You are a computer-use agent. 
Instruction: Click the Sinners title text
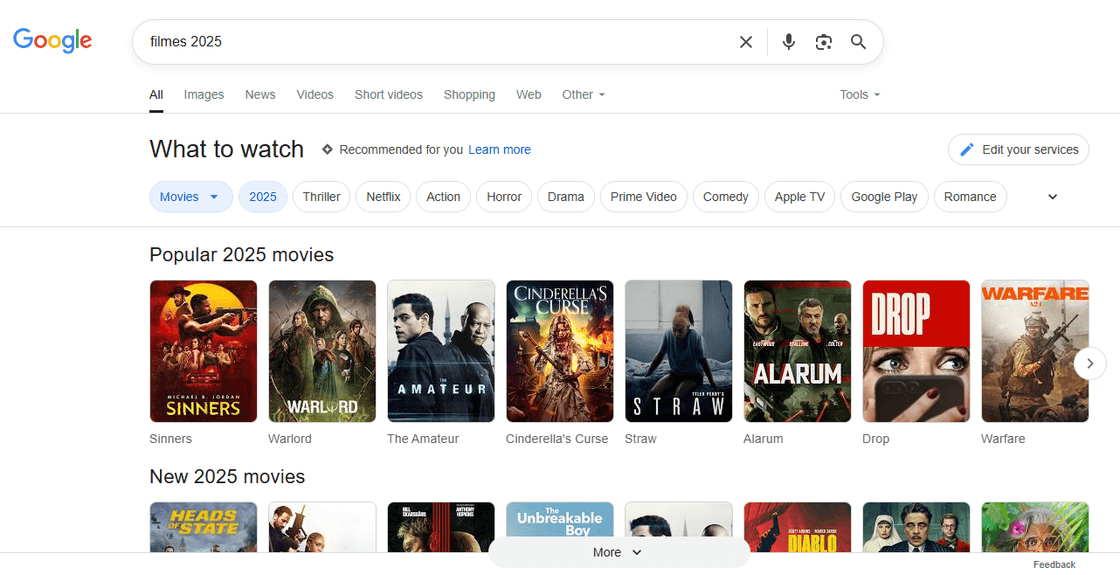coord(171,439)
